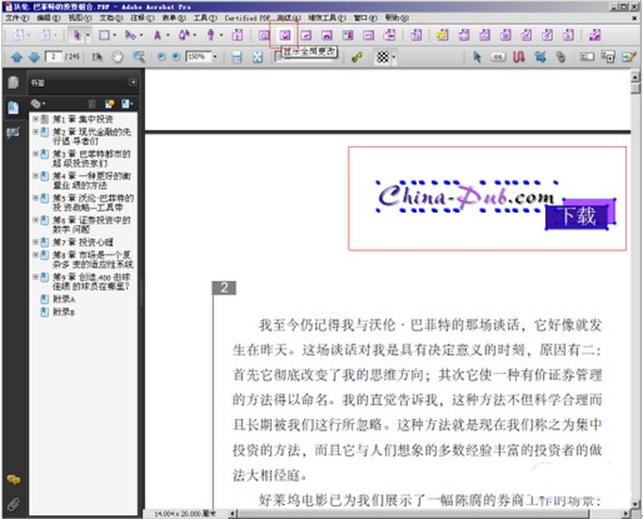This screenshot has height=519, width=643.
Task: Open the 窗口 (Window) menu
Action: [365, 18]
